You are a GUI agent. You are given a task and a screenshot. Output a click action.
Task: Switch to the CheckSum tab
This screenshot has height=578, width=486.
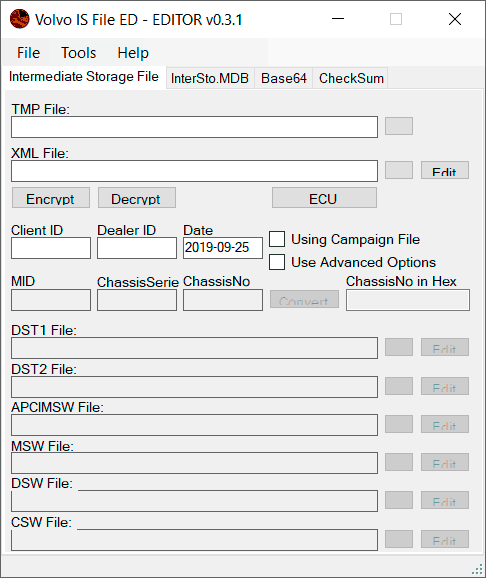tap(351, 78)
